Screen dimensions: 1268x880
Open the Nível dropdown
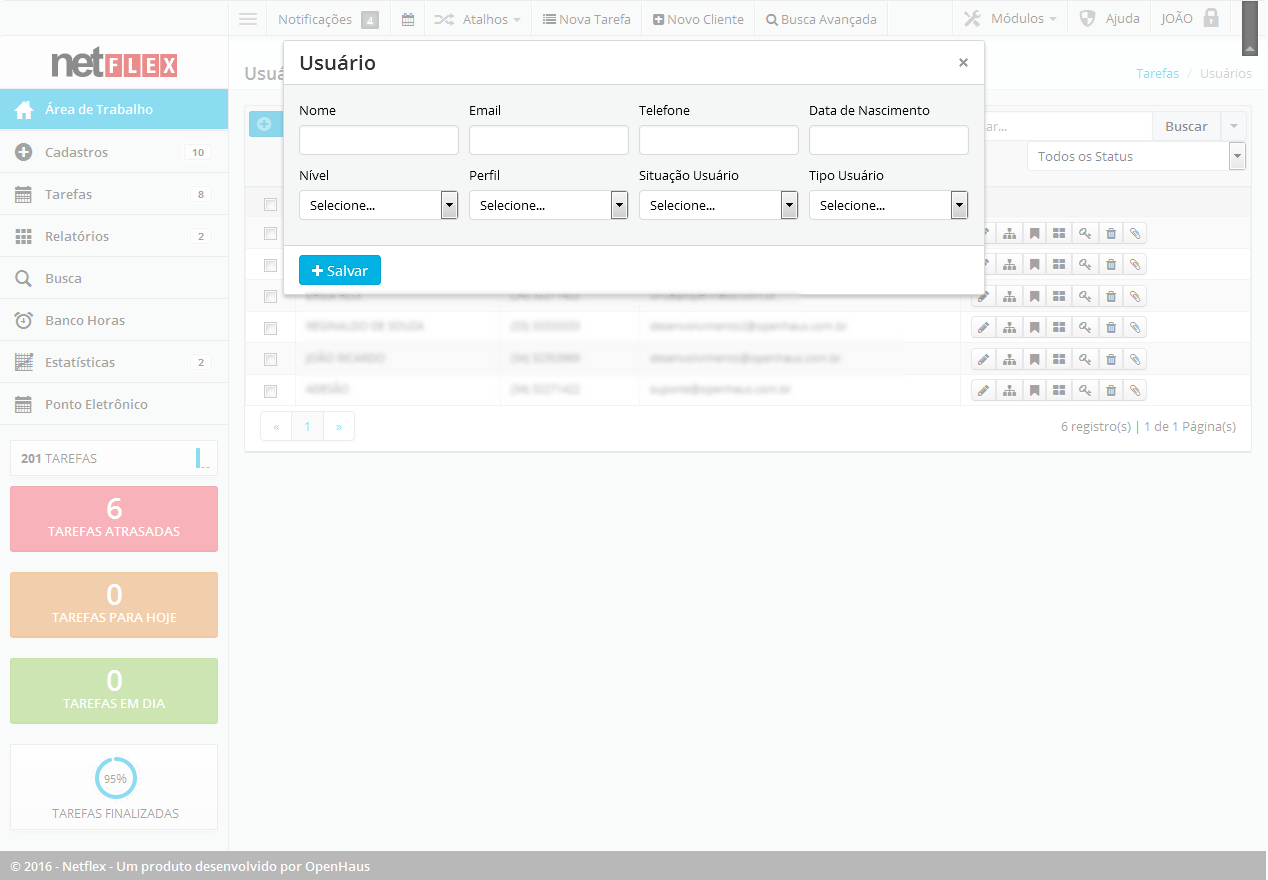coord(378,205)
